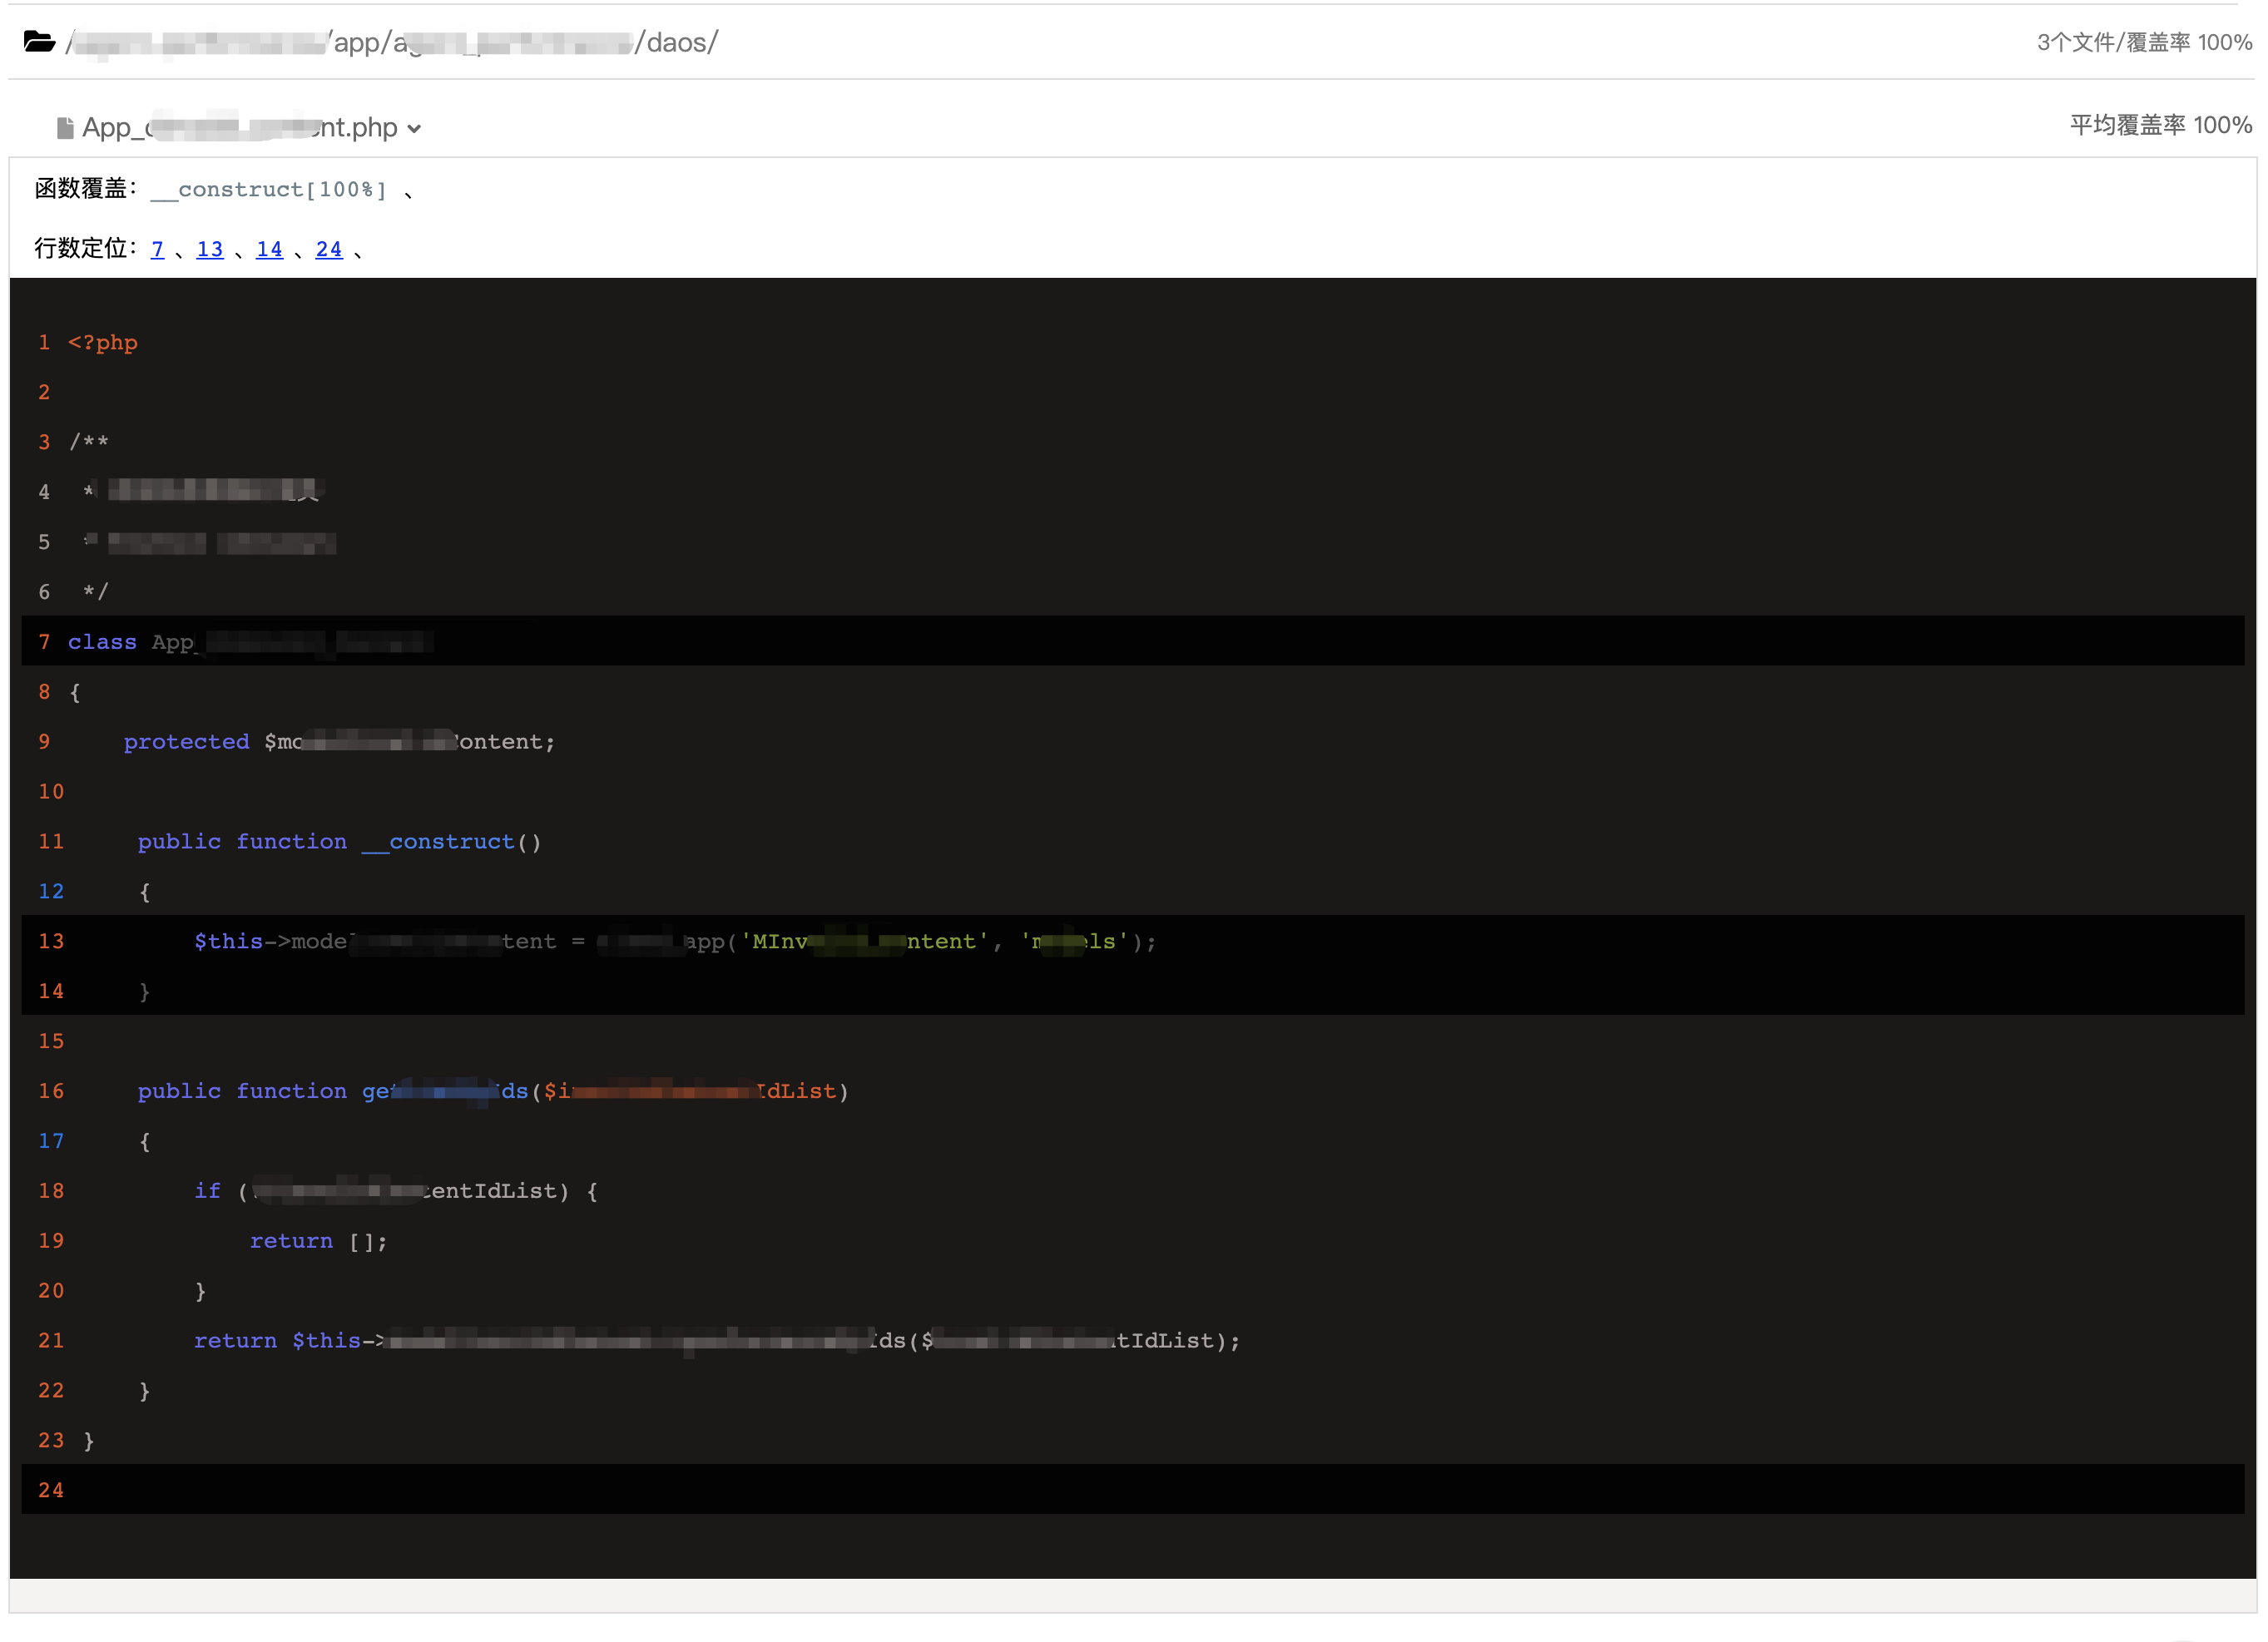The image size is (2268, 1642).
Task: Click the '3个文件/覆盖率 100%' summary text
Action: 2144,42
